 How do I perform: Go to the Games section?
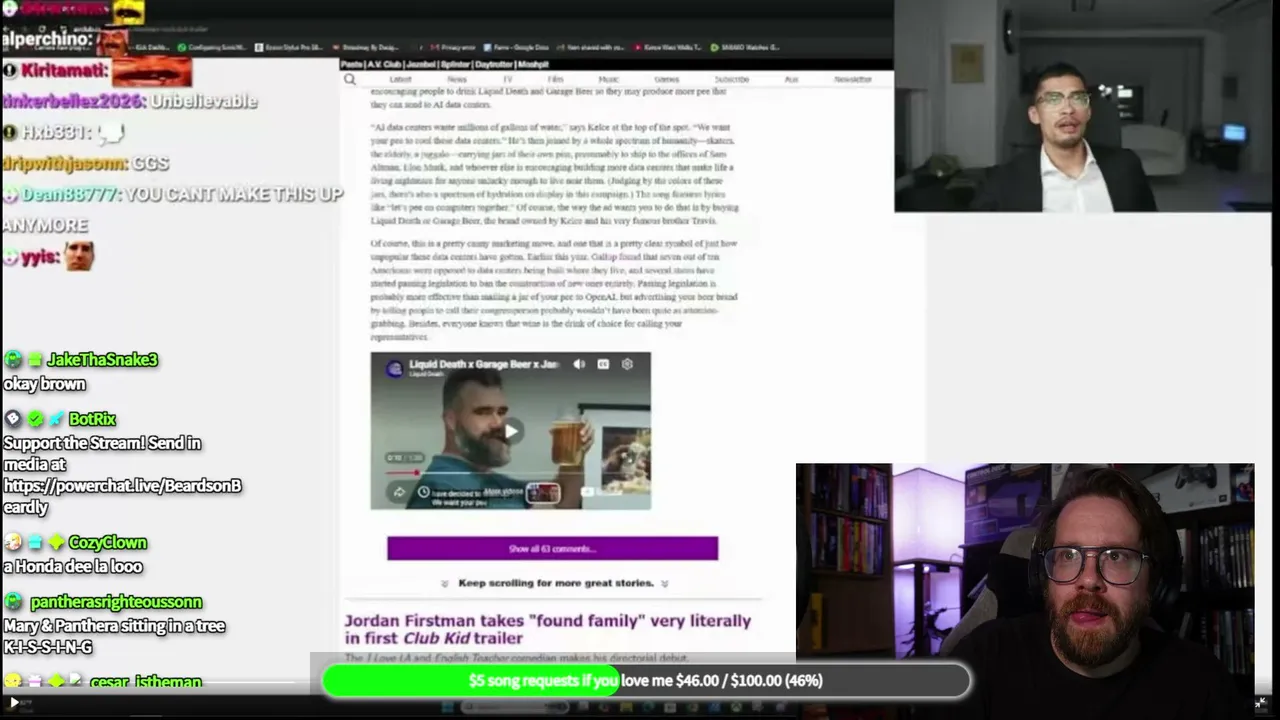click(666, 79)
